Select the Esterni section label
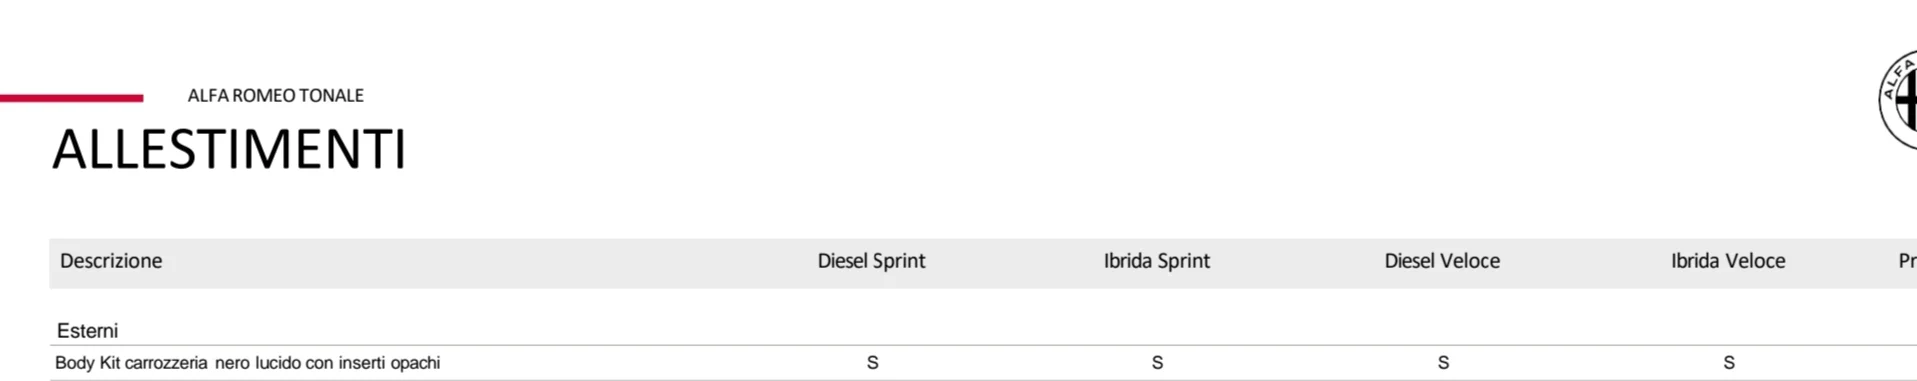This screenshot has width=1917, height=381. click(87, 331)
